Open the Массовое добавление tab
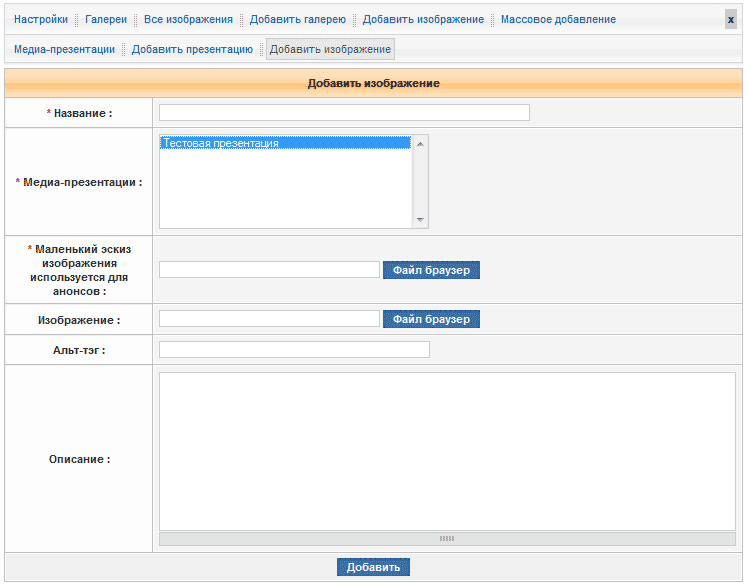Screen dimensions: 747x587 (x=558, y=19)
